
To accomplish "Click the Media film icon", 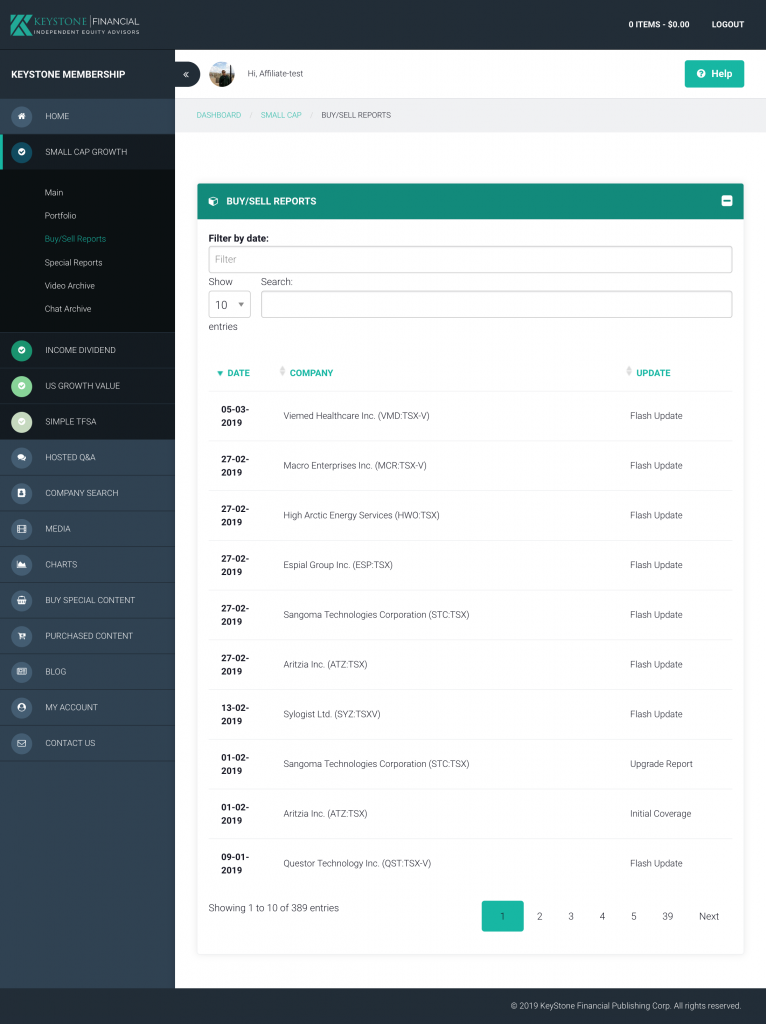I will pos(22,529).
